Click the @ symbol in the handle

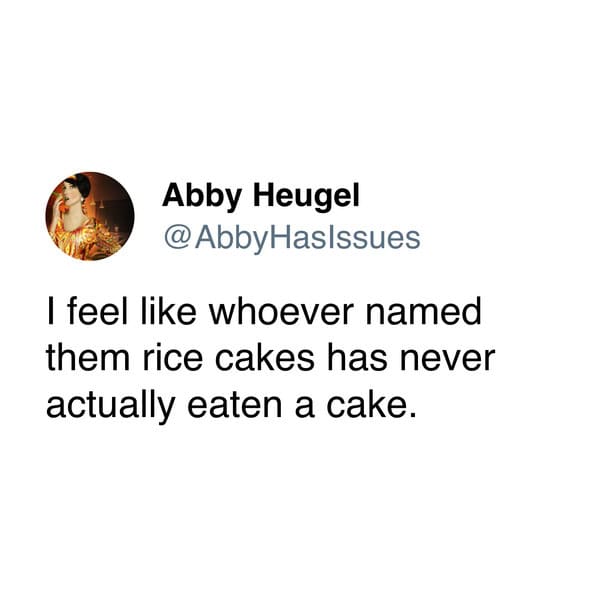click(178, 238)
